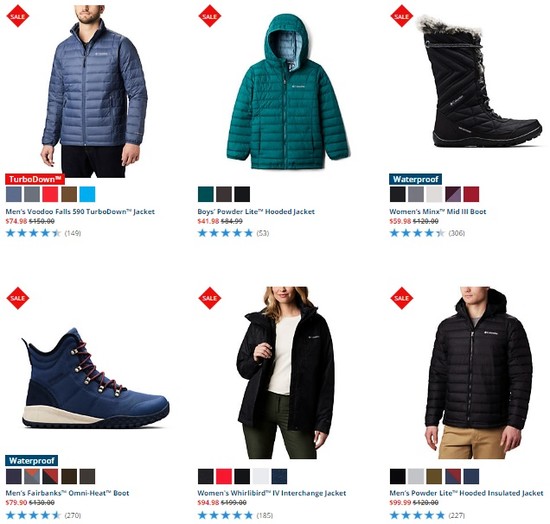Click the Waterproof label under the navy boot
This screenshot has width=550, height=524.
click(x=32, y=461)
